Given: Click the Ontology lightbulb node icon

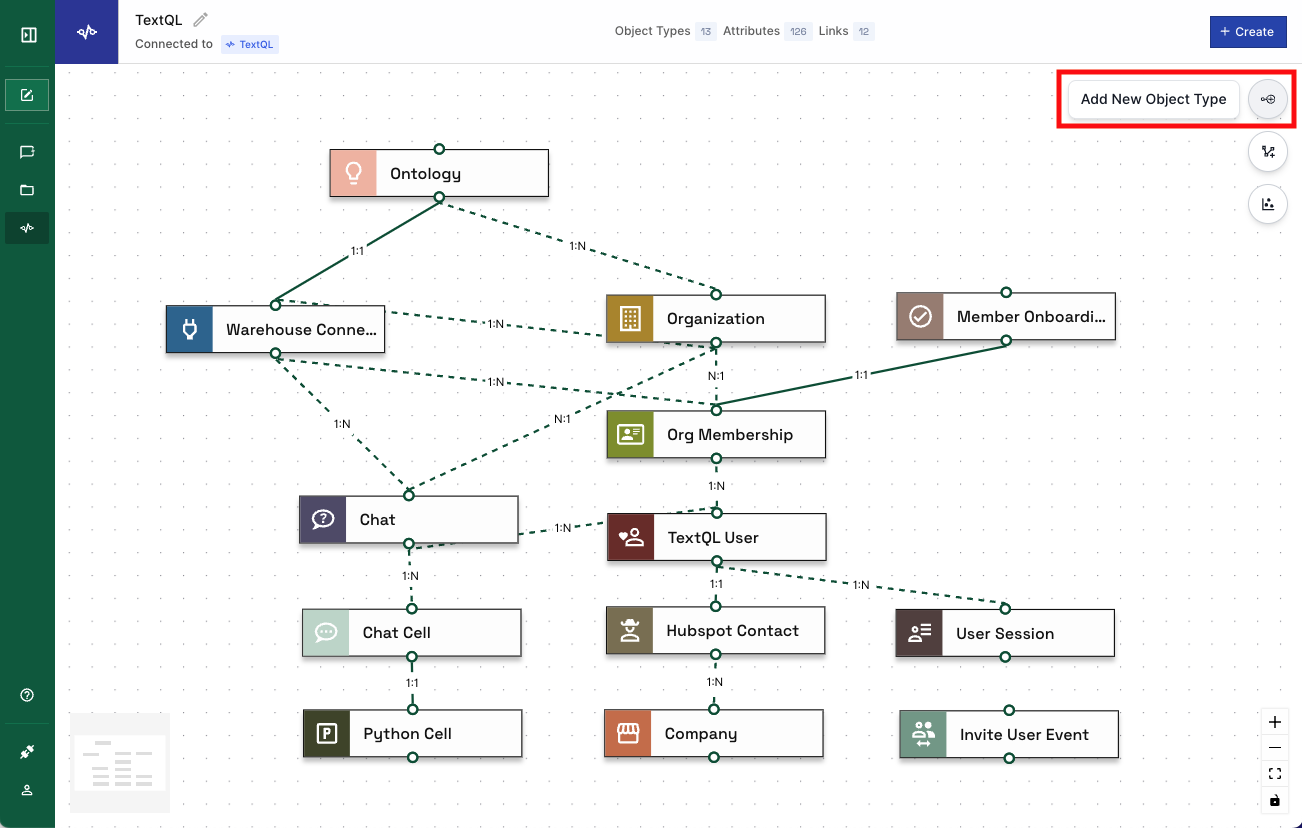Looking at the screenshot, I should 353,173.
